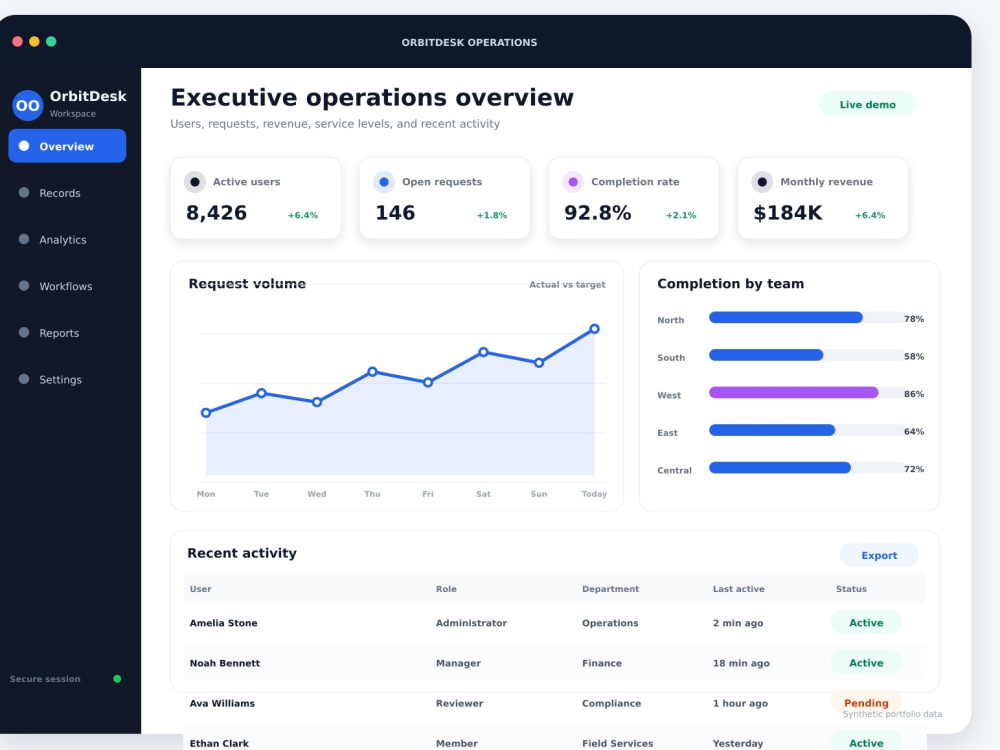Select the Sun data point on chart
This screenshot has width=1000, height=750.
click(x=539, y=362)
